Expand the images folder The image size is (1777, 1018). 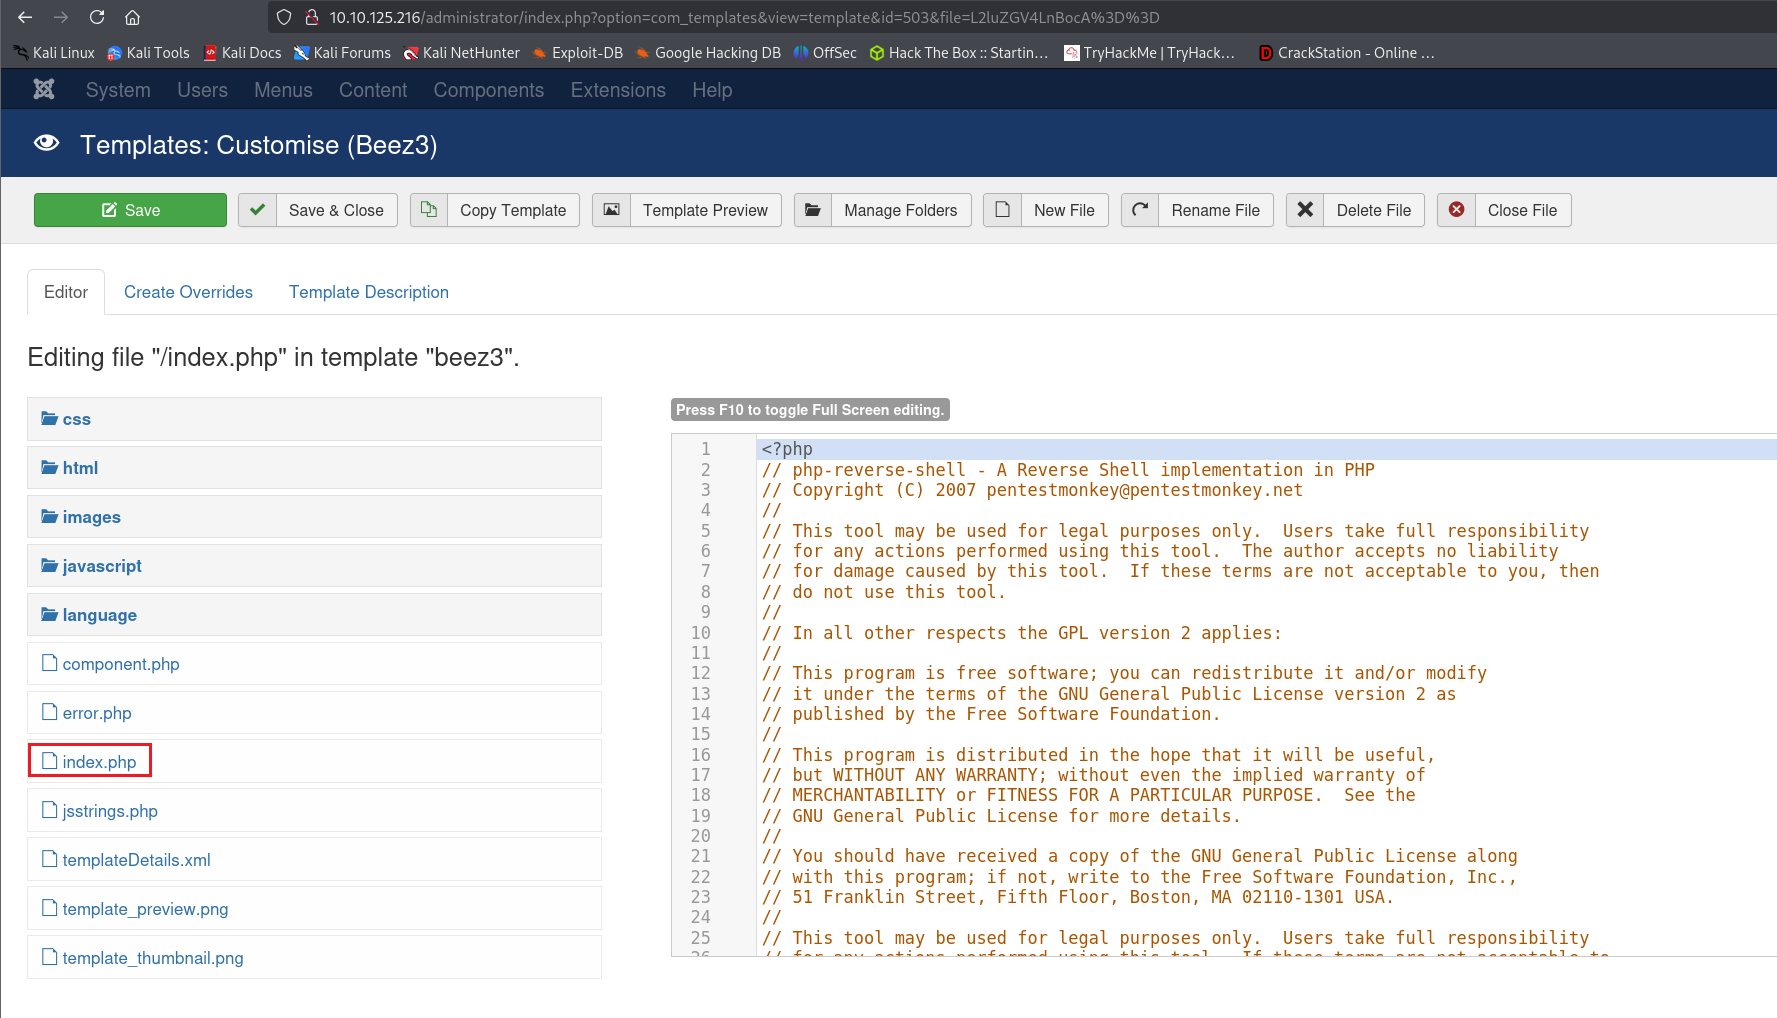click(314, 517)
